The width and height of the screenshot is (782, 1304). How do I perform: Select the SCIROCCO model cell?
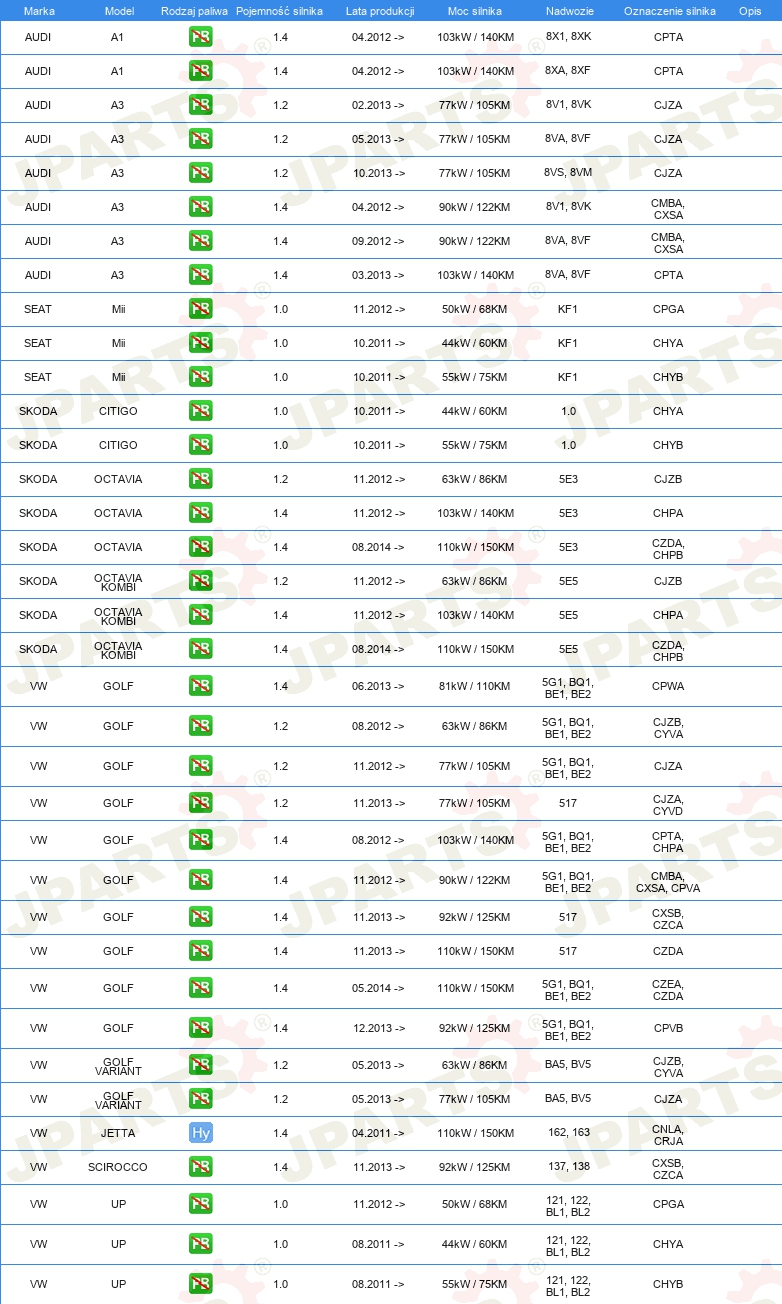pos(118,1167)
